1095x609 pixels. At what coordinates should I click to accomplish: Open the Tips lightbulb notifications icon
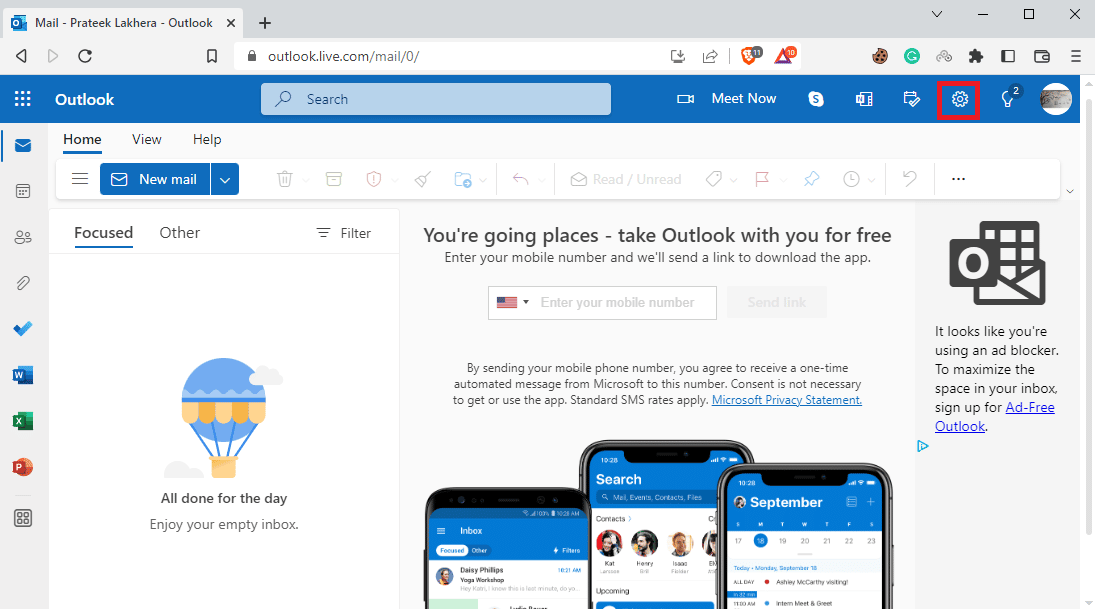pyautogui.click(x=1008, y=99)
